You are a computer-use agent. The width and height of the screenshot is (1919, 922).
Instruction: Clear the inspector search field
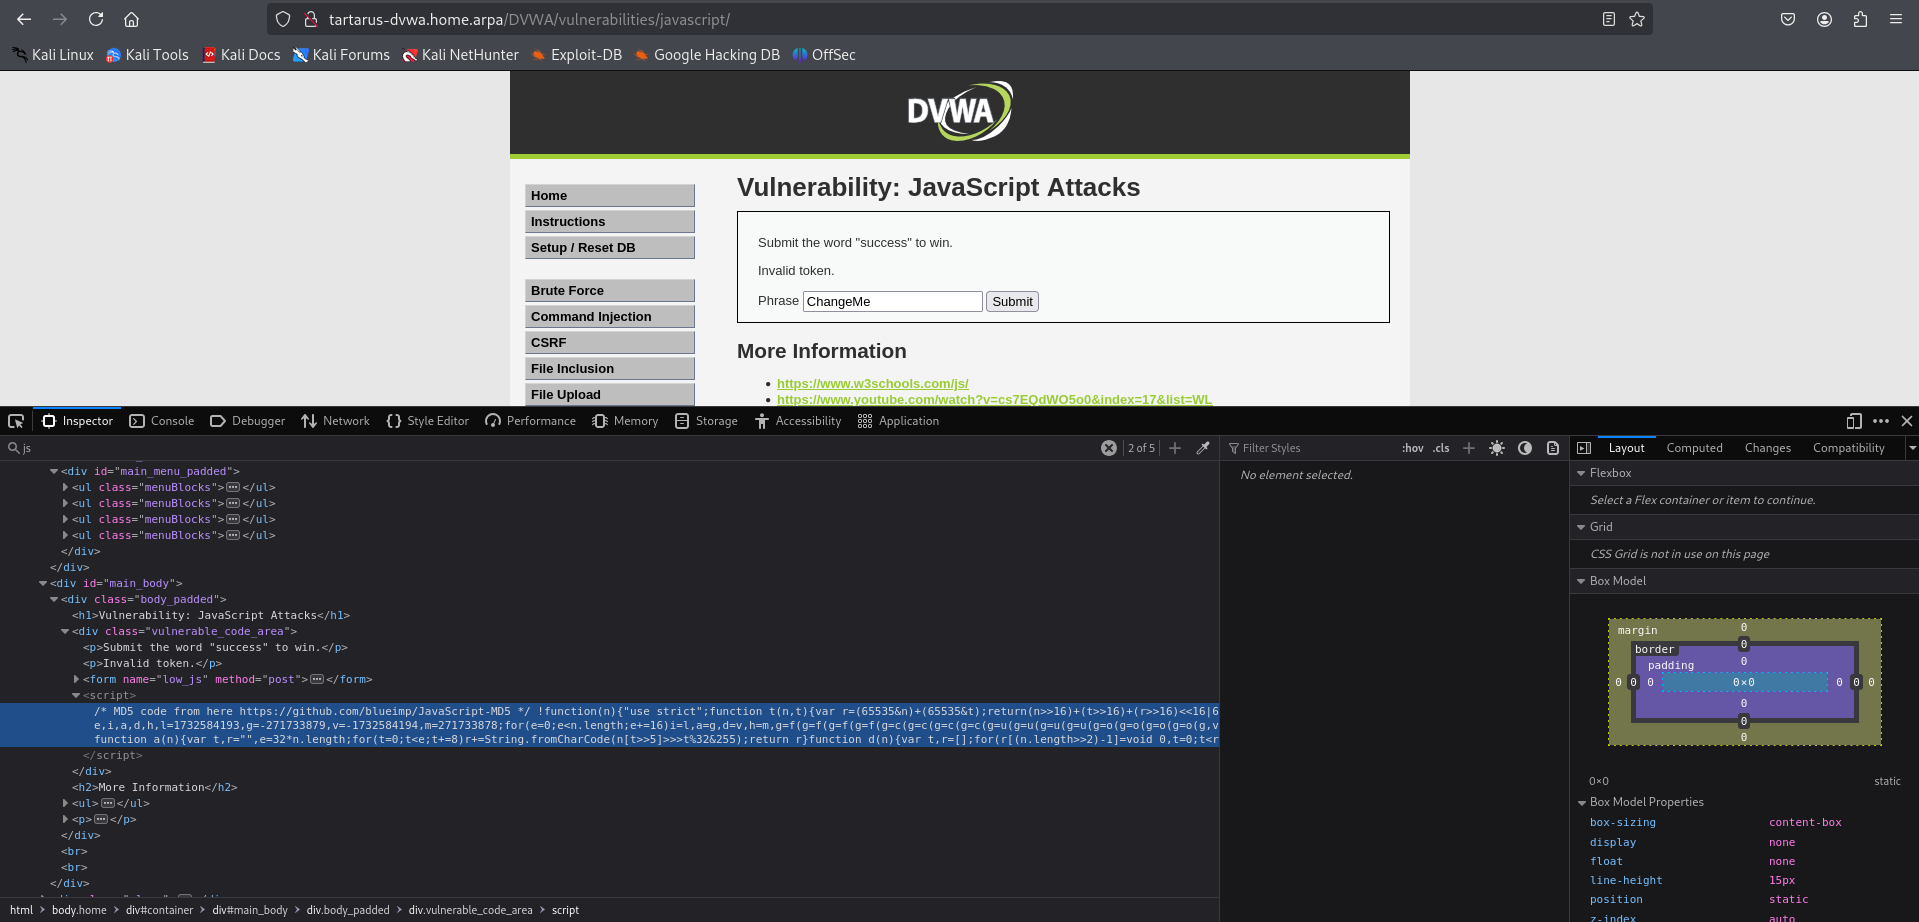coord(1108,448)
